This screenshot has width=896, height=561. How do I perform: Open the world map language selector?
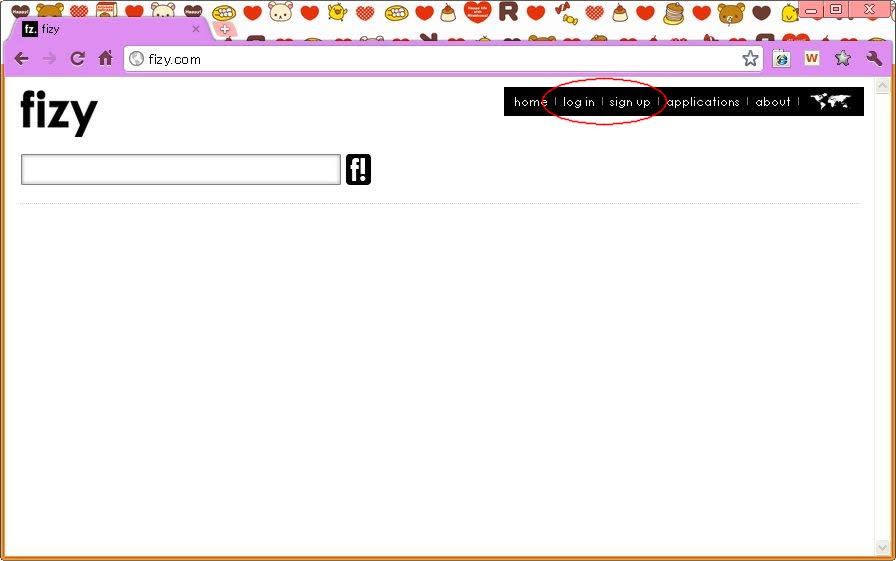pyautogui.click(x=830, y=102)
